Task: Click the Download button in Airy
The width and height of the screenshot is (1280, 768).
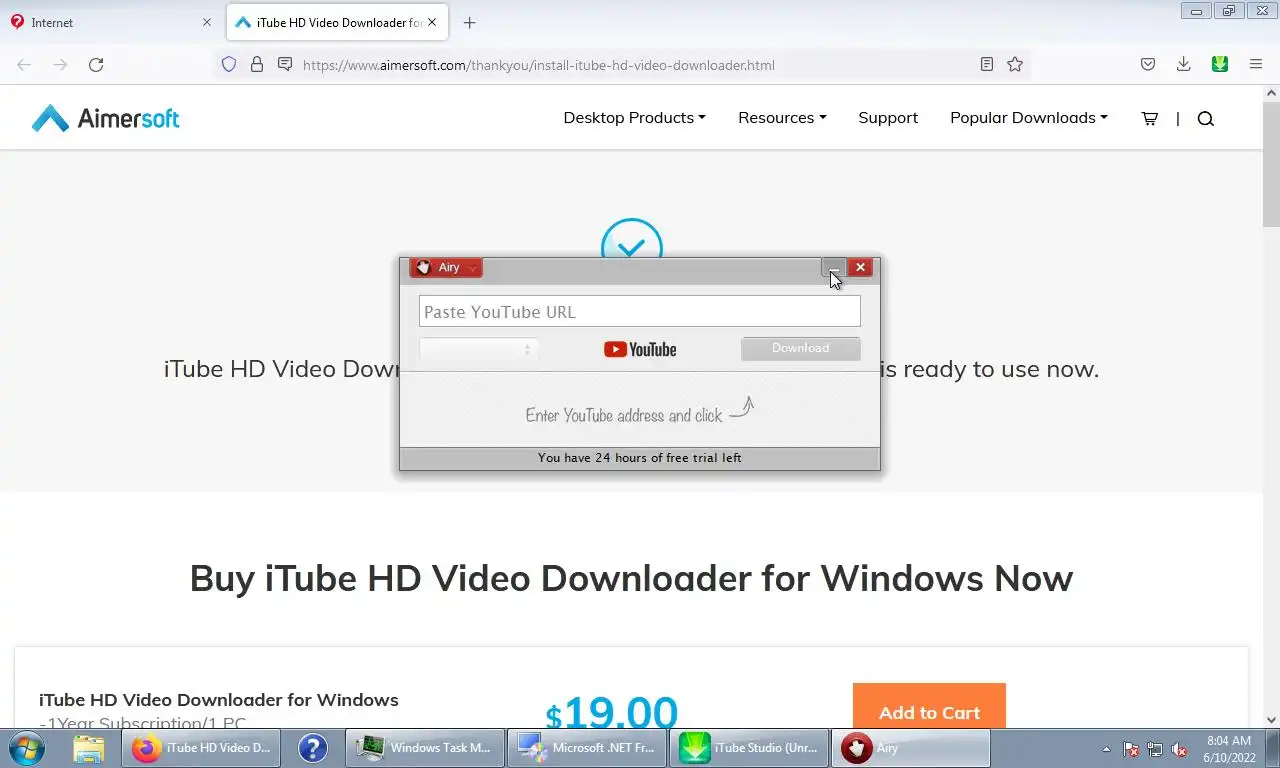Action: [800, 348]
